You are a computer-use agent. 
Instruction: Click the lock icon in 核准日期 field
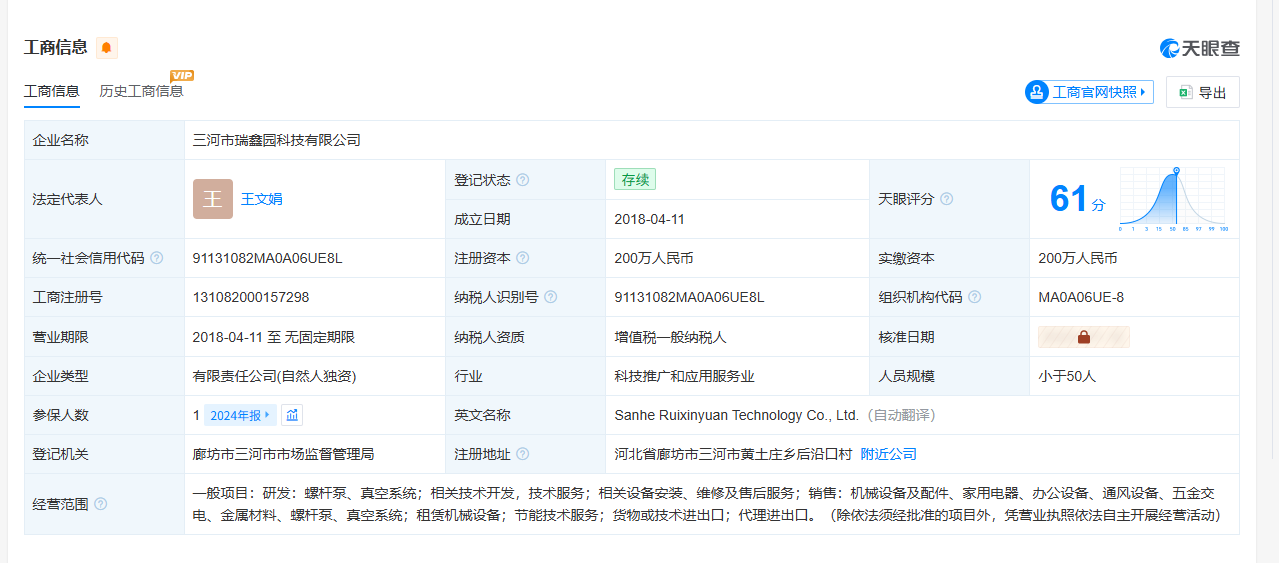pyautogui.click(x=1084, y=337)
